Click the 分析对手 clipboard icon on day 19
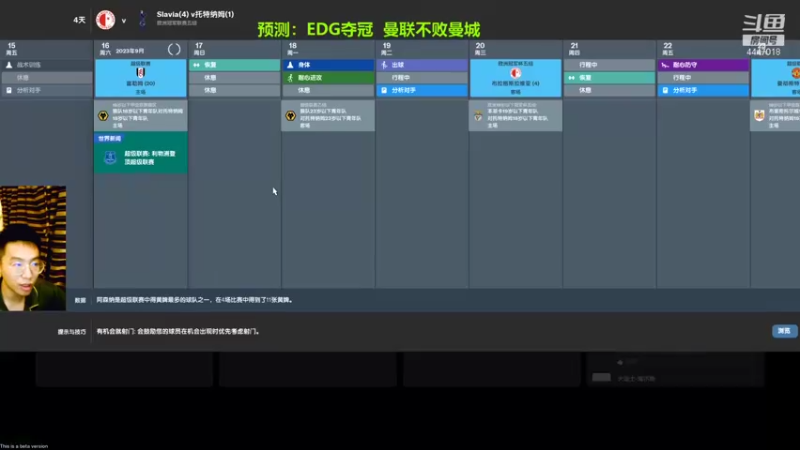Screen dimensions: 800x450 point(384,90)
